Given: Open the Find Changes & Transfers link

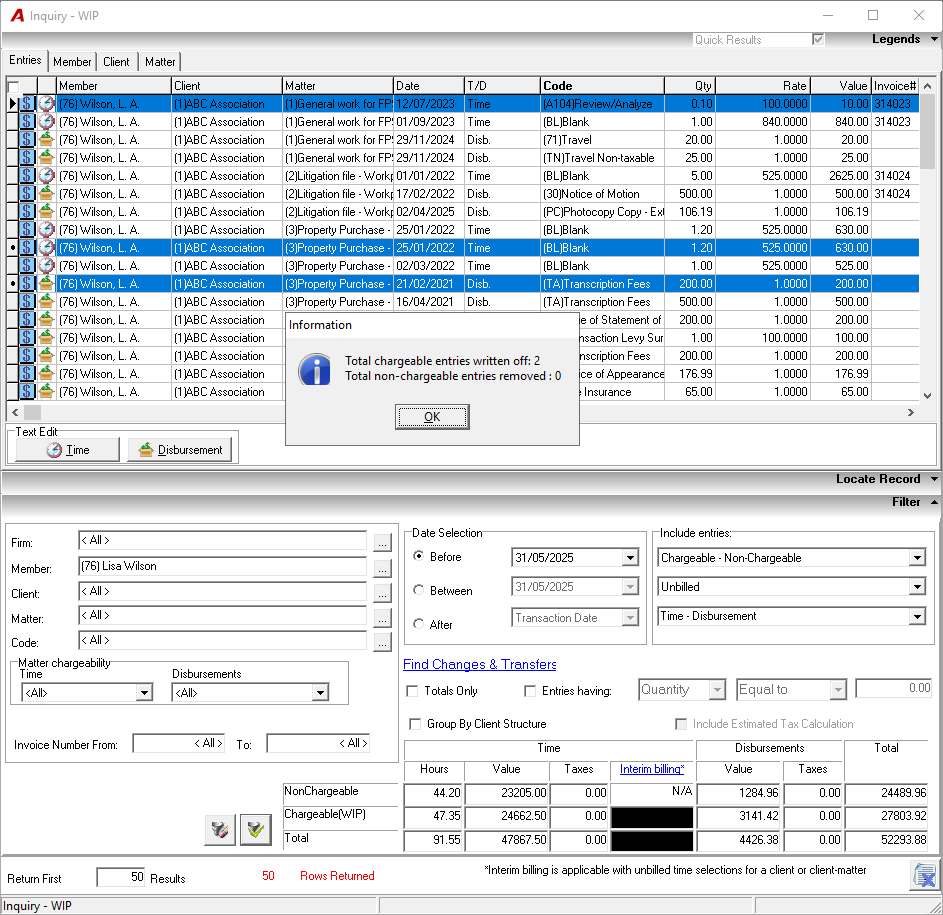Looking at the screenshot, I should [x=479, y=664].
